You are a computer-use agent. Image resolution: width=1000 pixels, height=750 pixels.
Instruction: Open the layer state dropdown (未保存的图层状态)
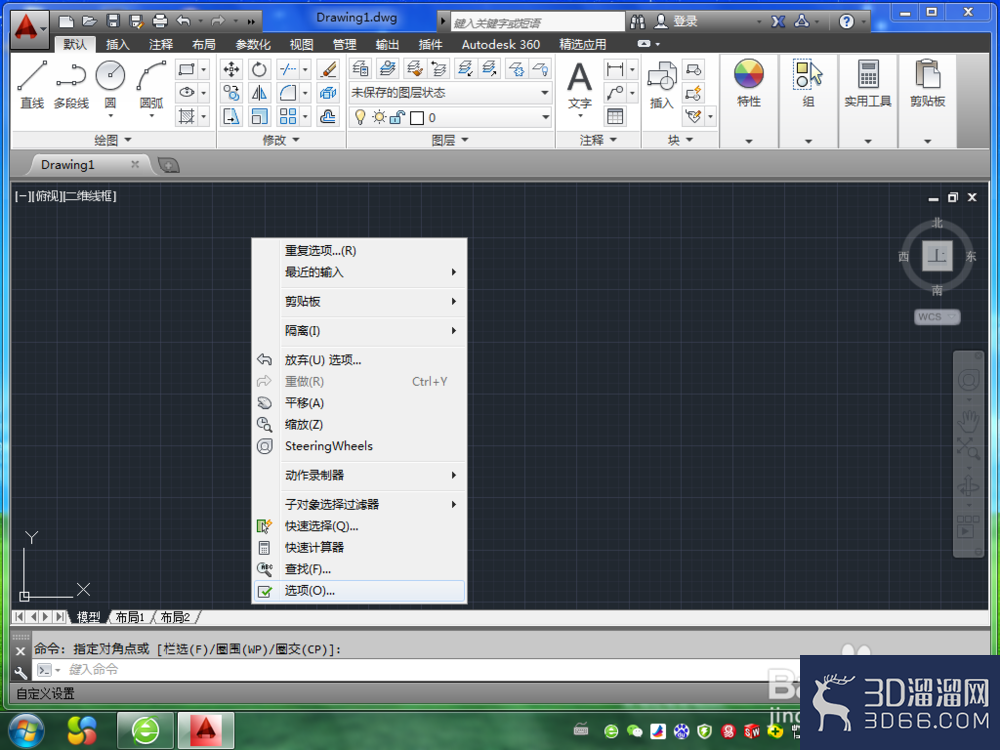click(450, 93)
